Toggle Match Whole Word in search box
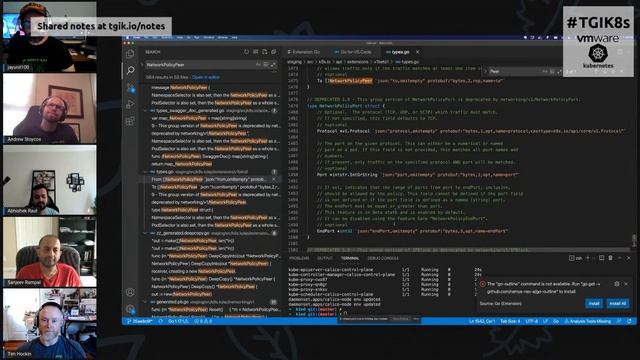The height and width of the screenshot is (360, 640). click(266, 64)
